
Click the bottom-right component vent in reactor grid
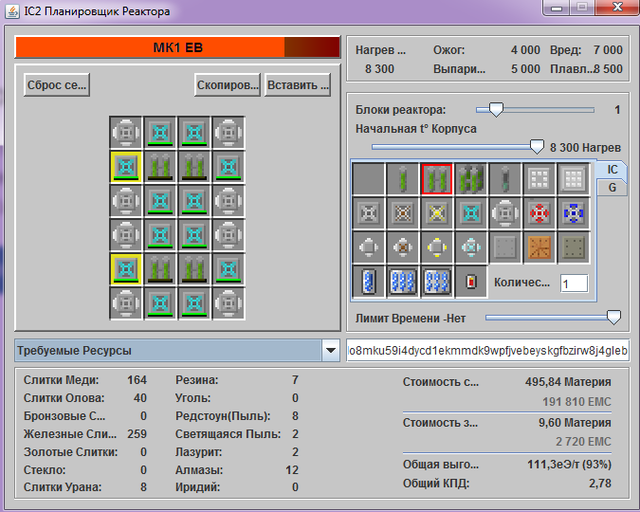click(229, 303)
